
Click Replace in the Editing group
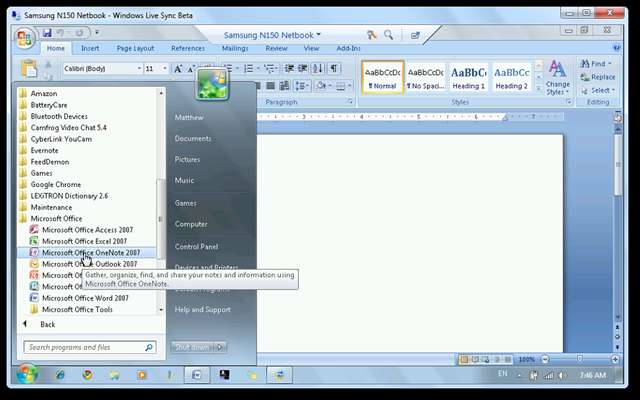pyautogui.click(x=598, y=77)
